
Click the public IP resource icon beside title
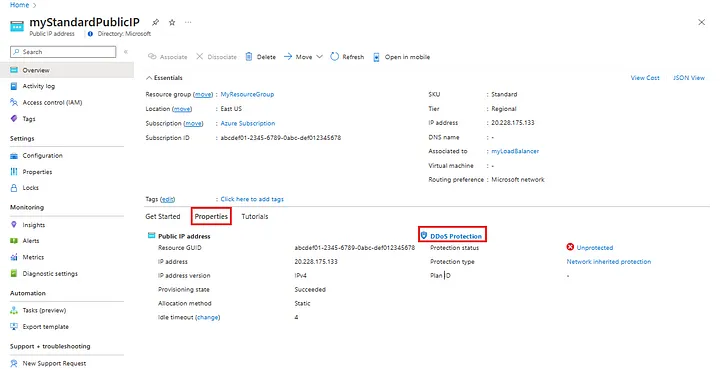point(17,27)
